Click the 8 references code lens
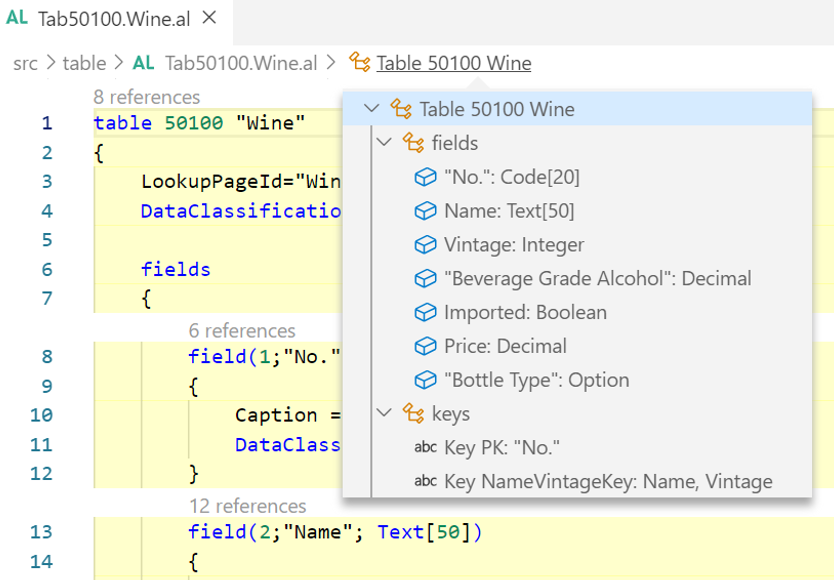The image size is (834, 580). coord(146,97)
